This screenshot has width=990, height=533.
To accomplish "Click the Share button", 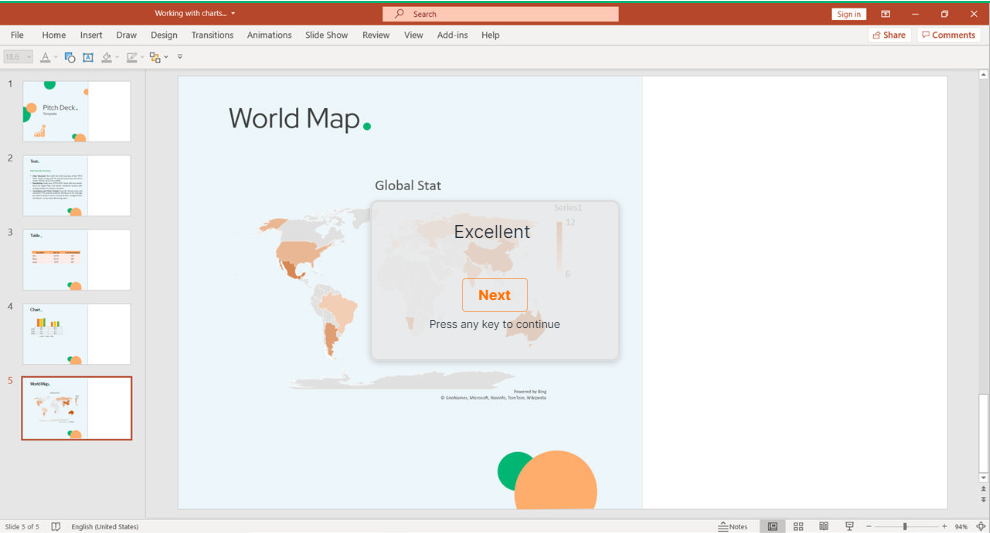I will [888, 35].
